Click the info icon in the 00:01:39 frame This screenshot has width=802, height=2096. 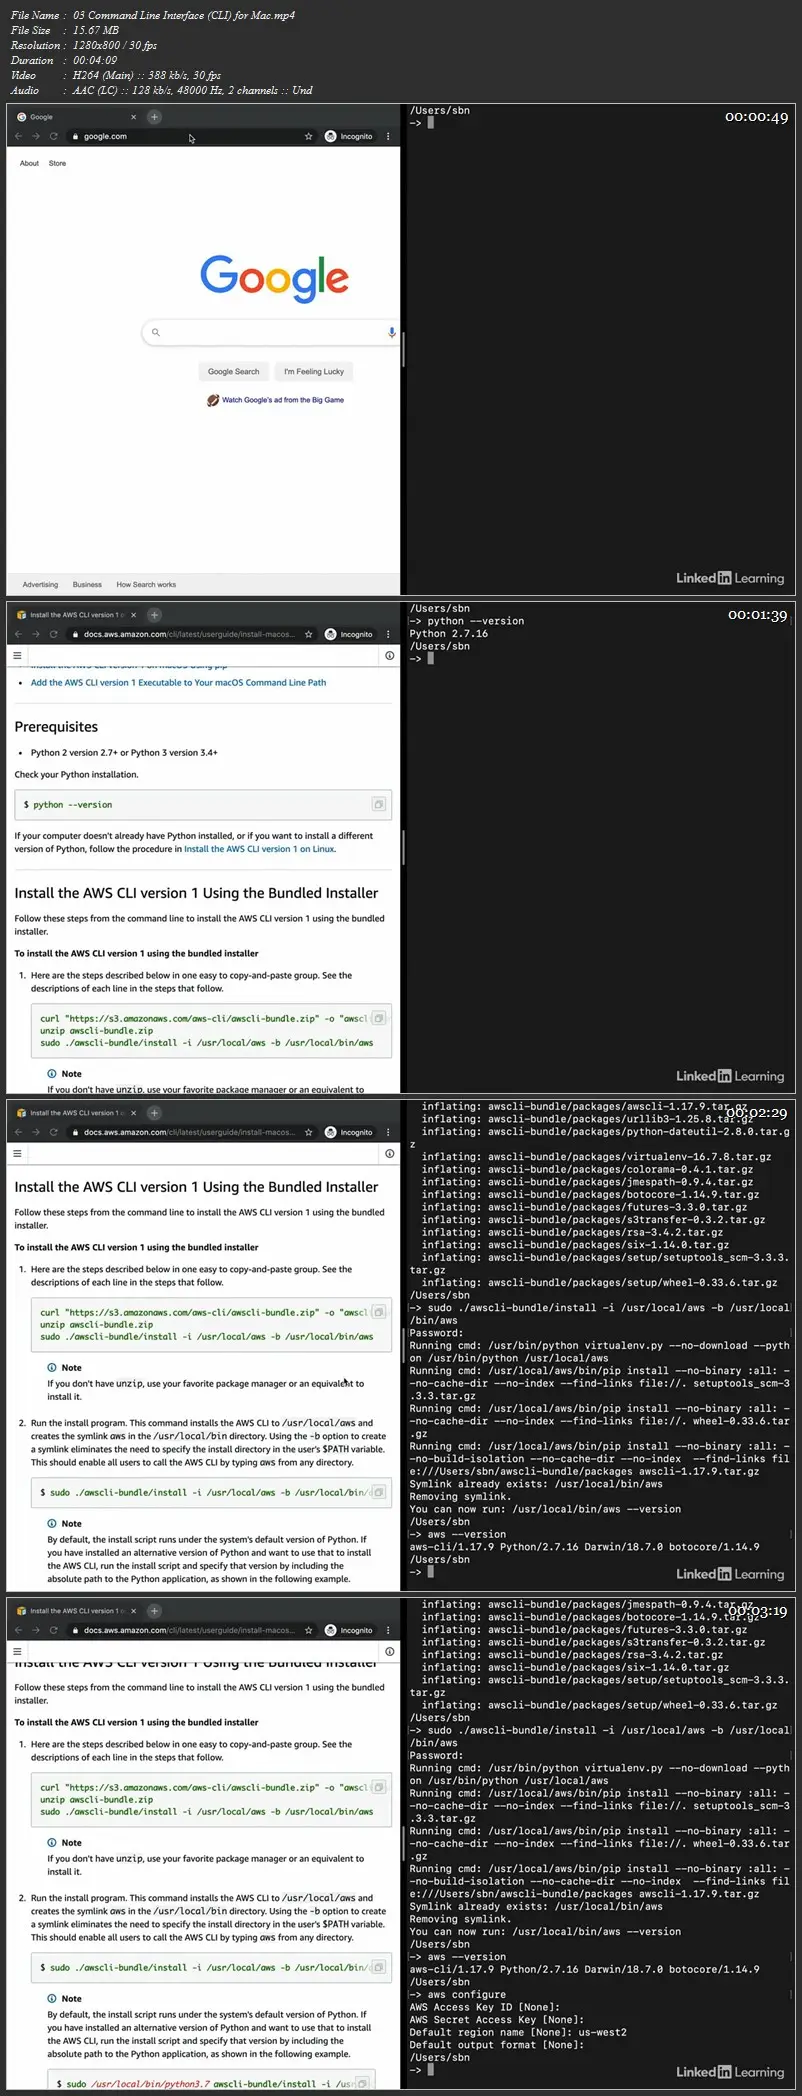(389, 656)
